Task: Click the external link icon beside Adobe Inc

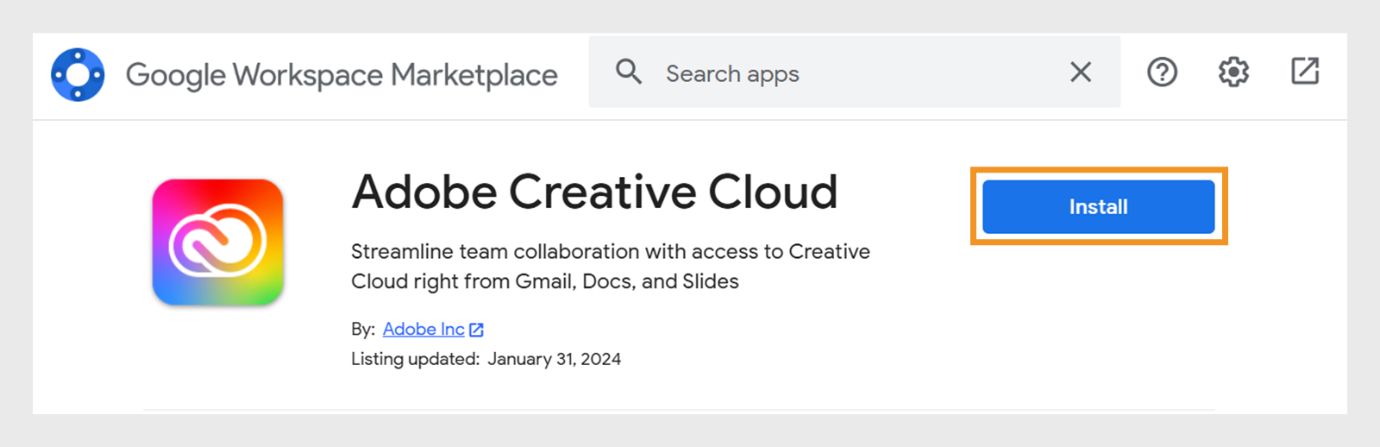Action: coord(477,330)
